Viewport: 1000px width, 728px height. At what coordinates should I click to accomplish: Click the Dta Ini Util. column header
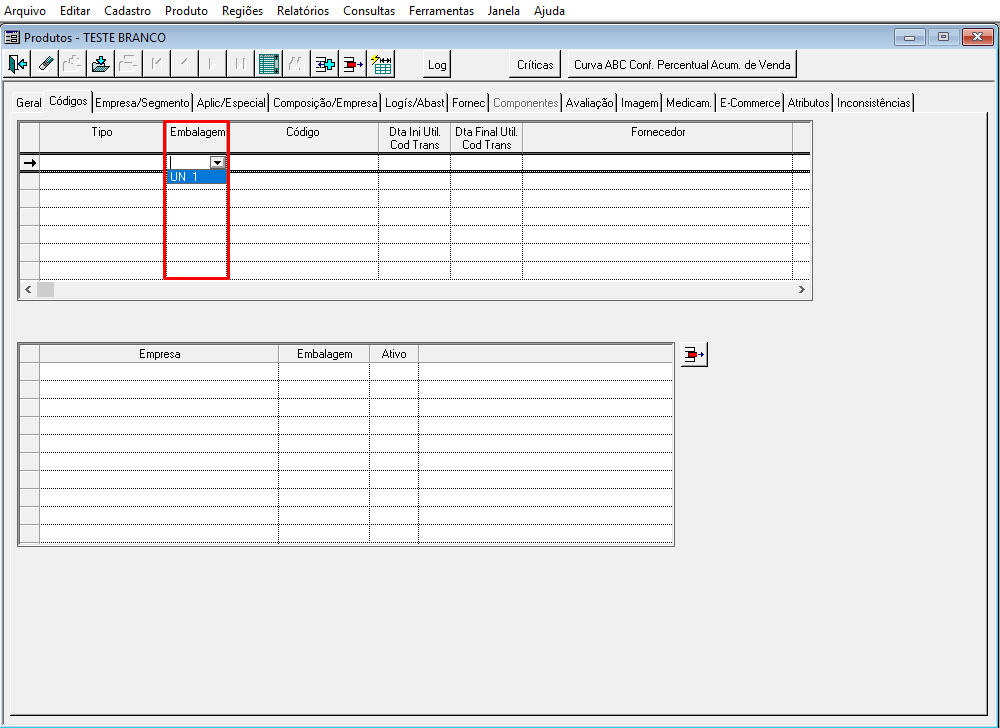click(x=415, y=138)
